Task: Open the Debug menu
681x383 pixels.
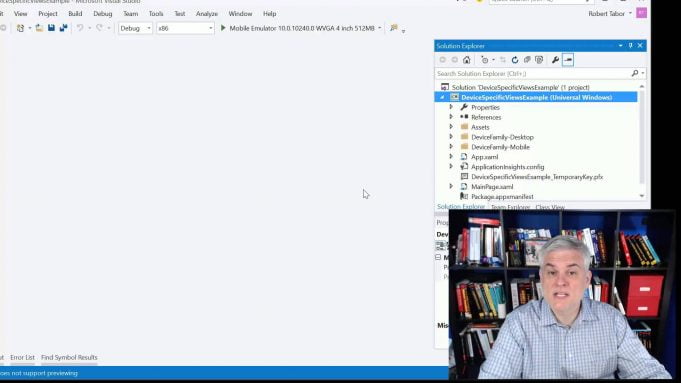Action: tap(102, 14)
